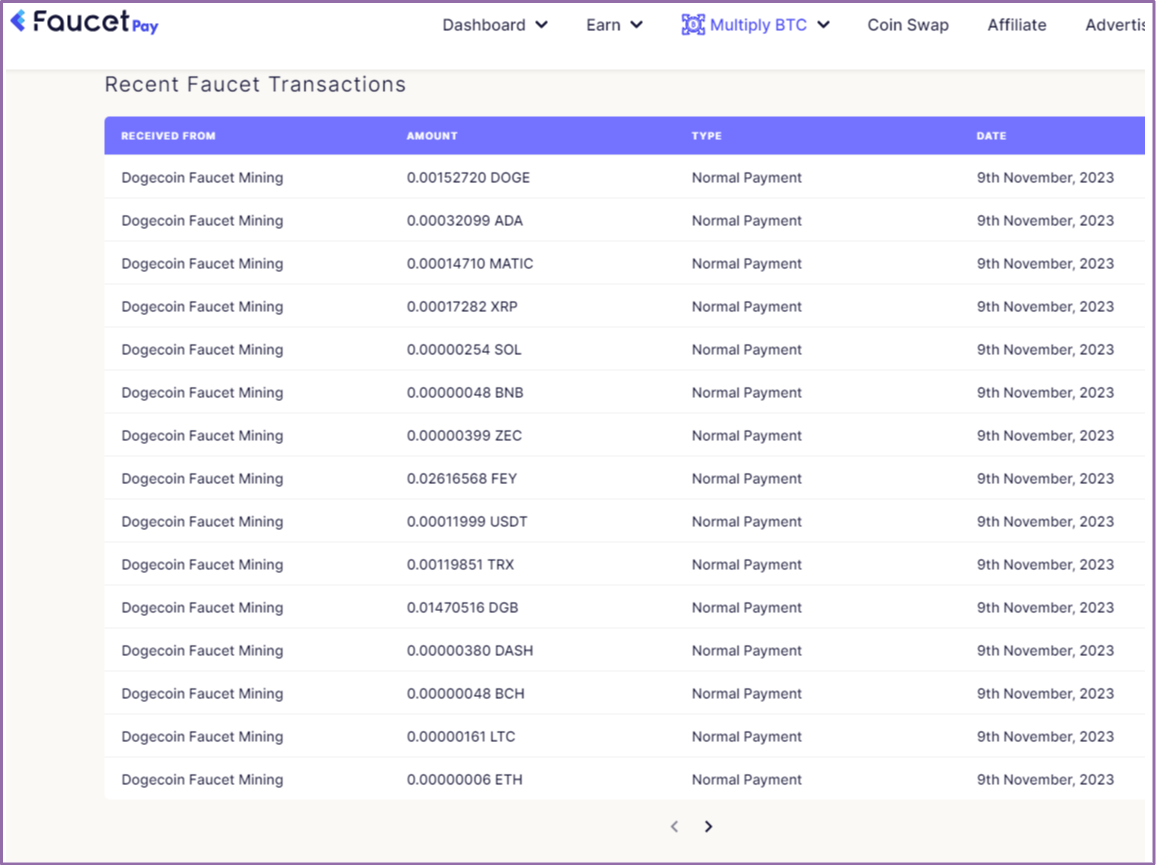Screen dimensions: 1156x865
Task: Click the date in the DOGE row
Action: coord(1045,178)
